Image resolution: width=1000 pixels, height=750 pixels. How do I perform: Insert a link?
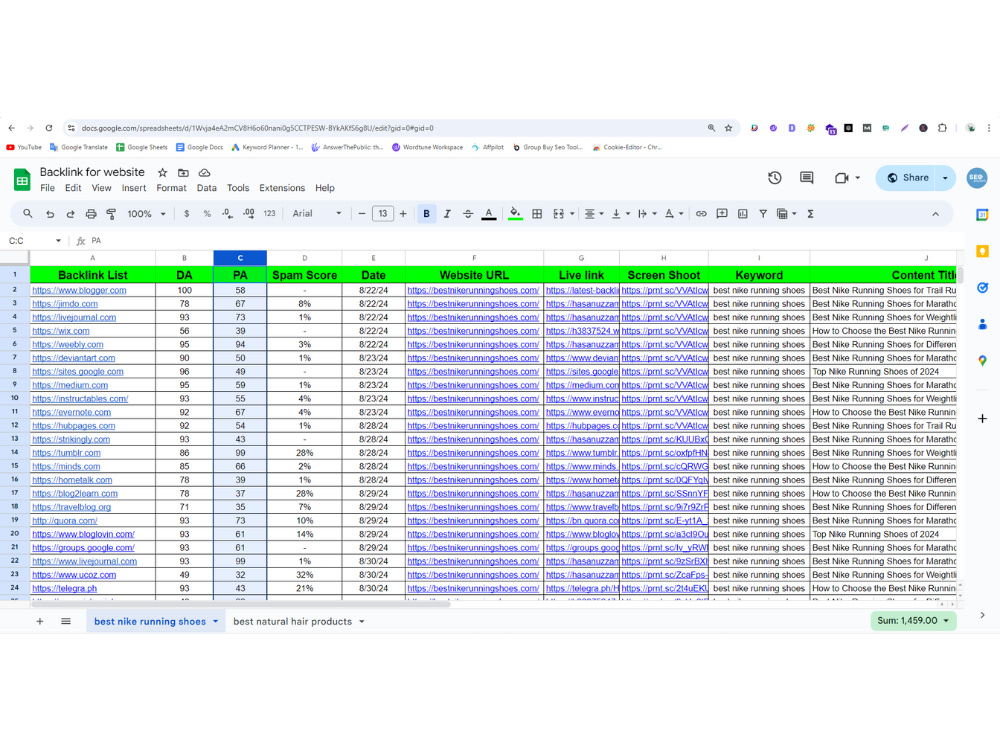(701, 214)
